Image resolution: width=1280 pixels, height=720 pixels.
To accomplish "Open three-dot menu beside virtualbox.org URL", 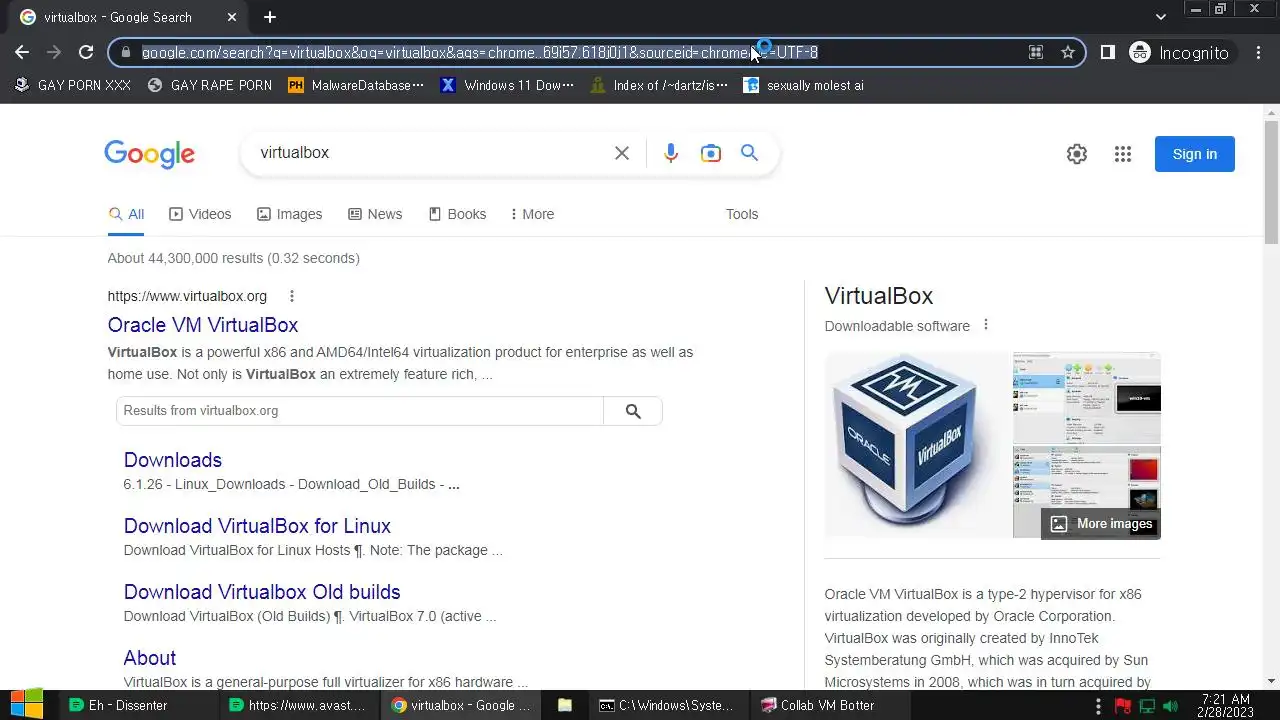I will (x=292, y=296).
